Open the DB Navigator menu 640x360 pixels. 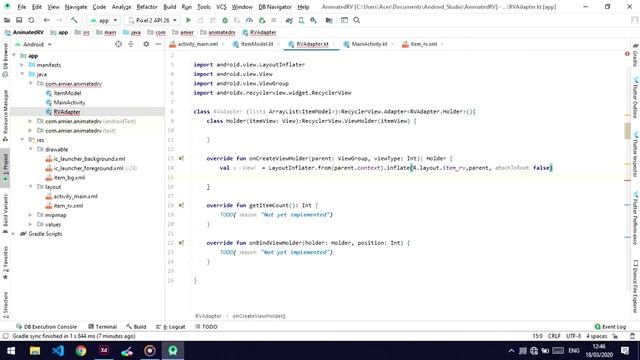tap(275, 7)
